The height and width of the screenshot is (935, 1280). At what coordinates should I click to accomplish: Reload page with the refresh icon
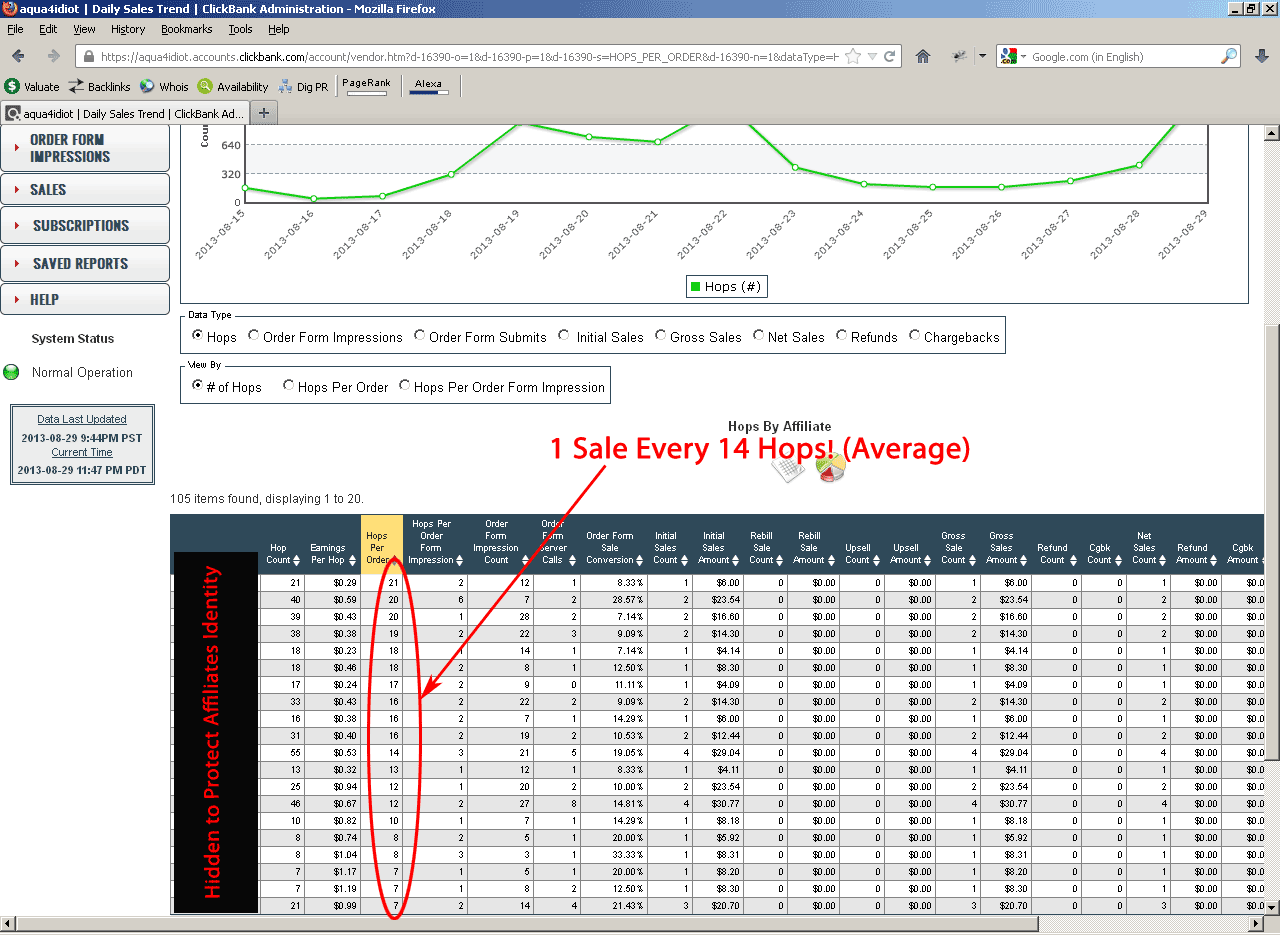click(x=890, y=57)
